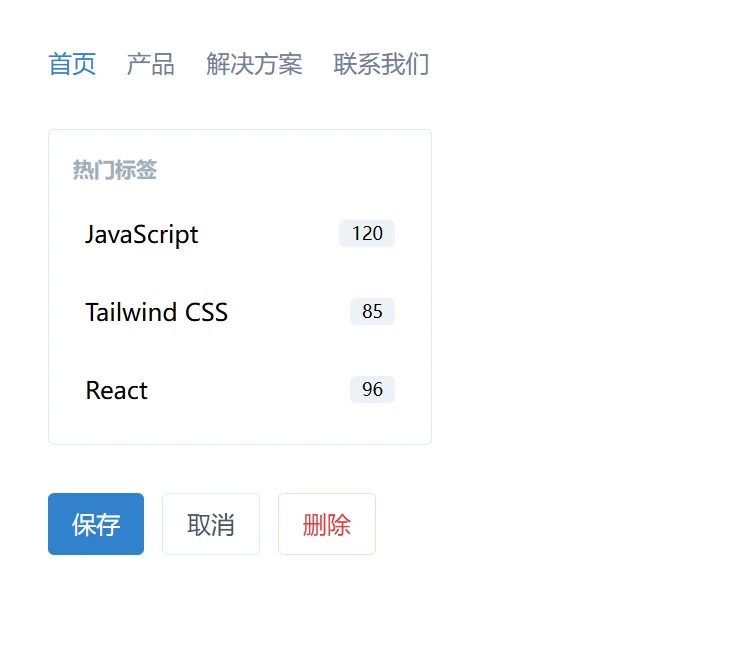The width and height of the screenshot is (755, 657).
Task: Go to the 产品 page
Action: 151,65
